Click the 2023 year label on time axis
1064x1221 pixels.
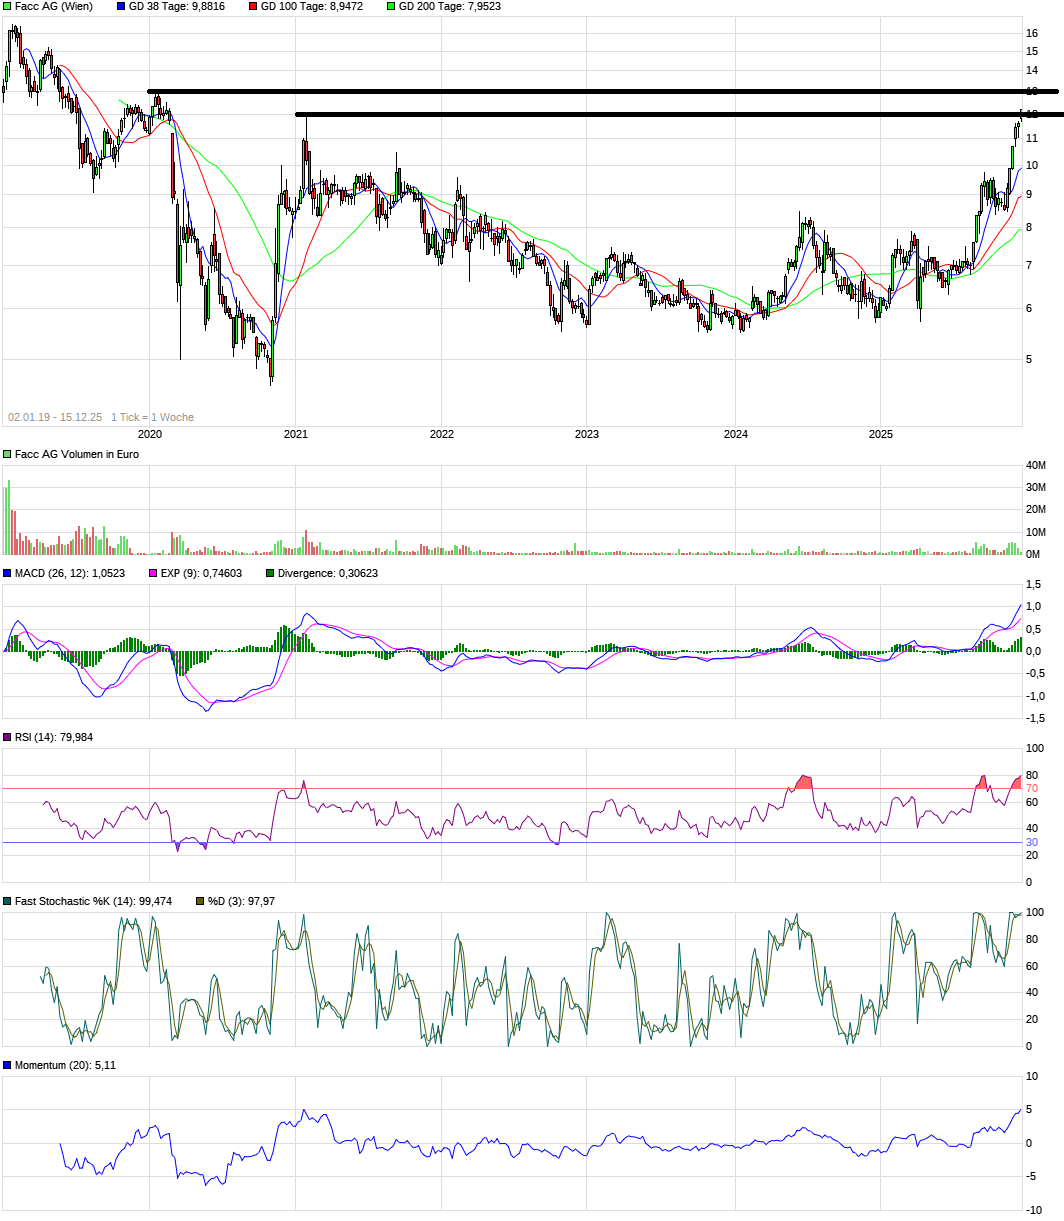pos(587,434)
